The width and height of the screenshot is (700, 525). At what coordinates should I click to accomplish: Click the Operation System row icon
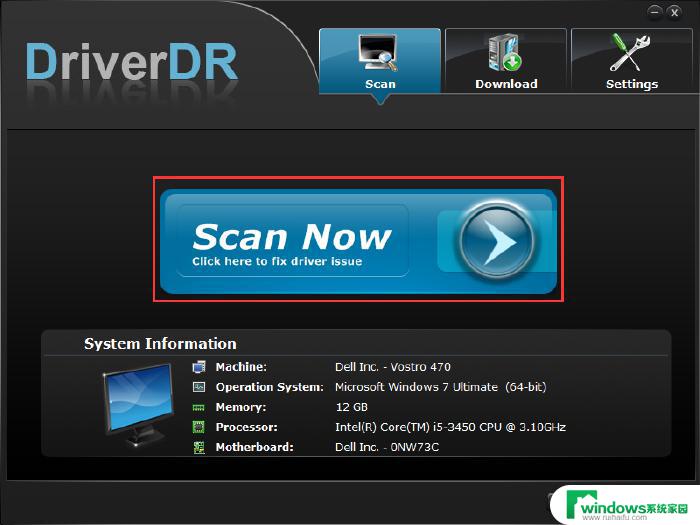click(199, 387)
